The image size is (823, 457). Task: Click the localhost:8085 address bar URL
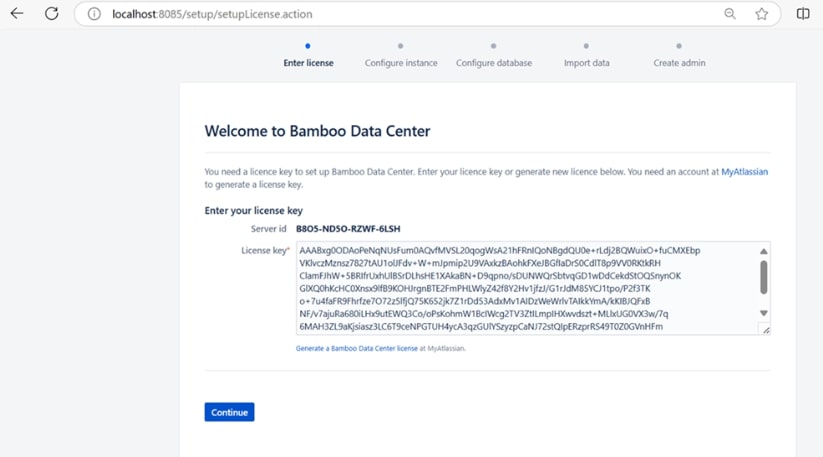pyautogui.click(x=212, y=14)
